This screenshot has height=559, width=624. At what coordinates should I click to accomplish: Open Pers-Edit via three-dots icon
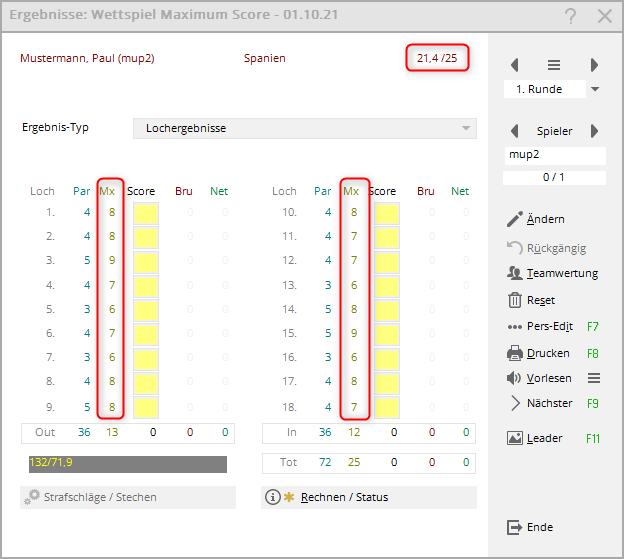pyautogui.click(x=515, y=327)
